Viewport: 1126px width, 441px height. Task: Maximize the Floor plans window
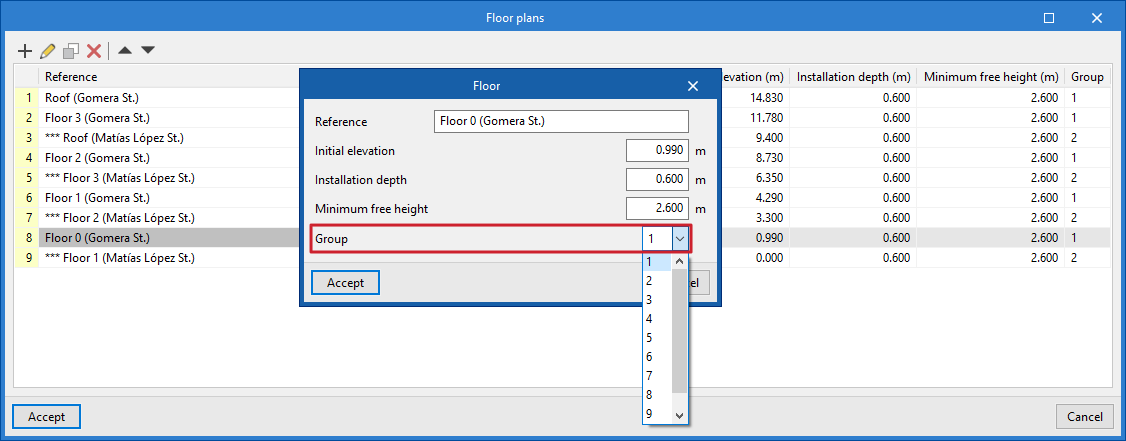coord(1049,18)
